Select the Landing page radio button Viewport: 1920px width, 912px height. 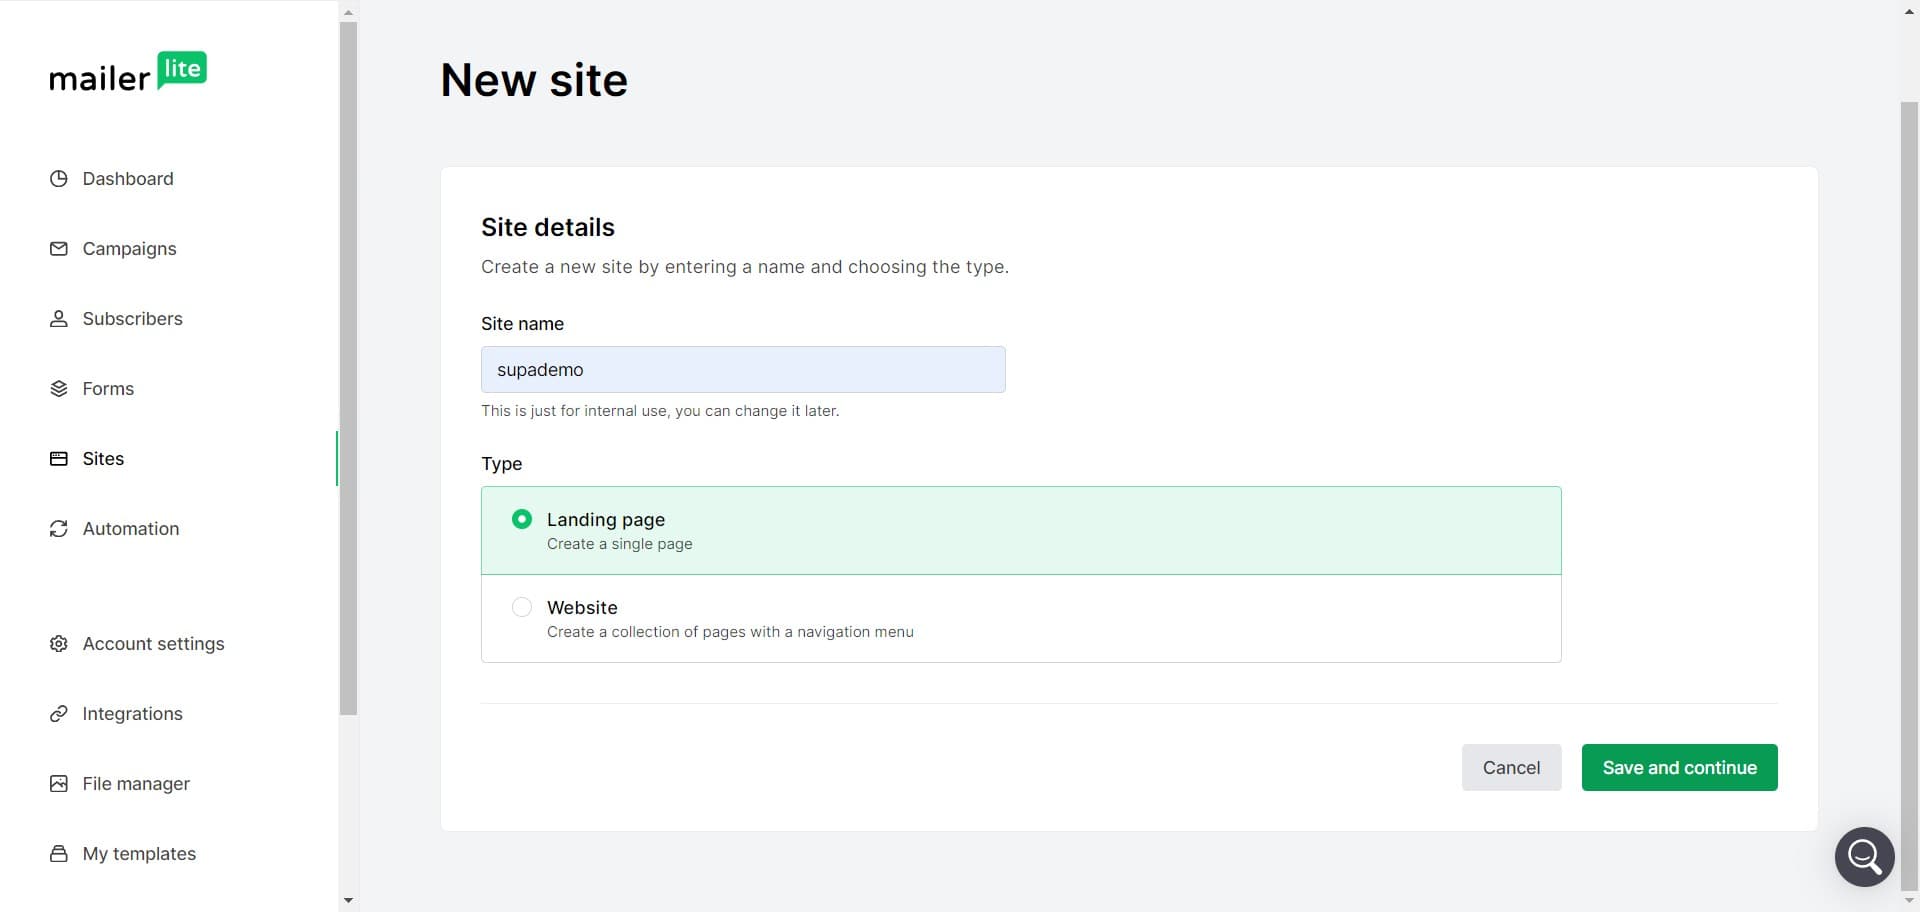point(522,519)
